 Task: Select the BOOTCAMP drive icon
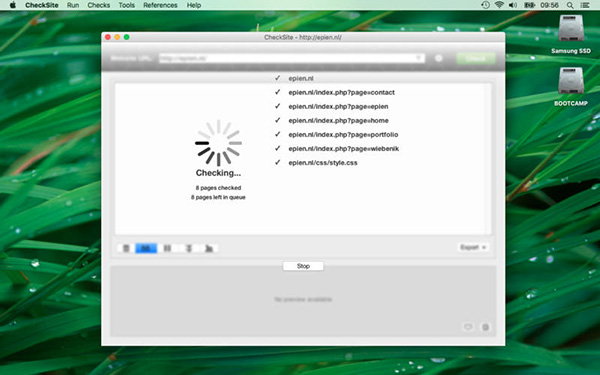point(571,81)
